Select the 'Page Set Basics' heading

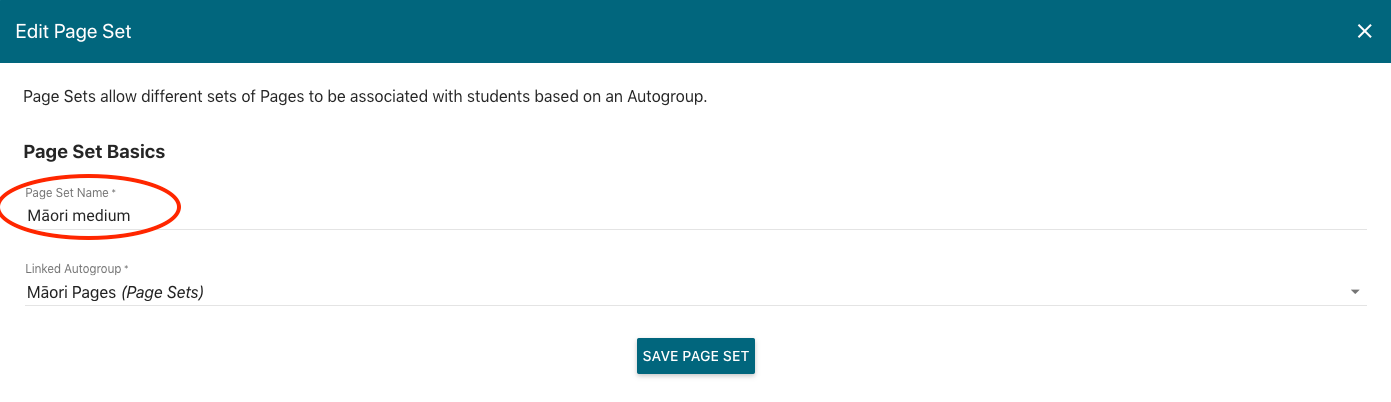coord(94,152)
